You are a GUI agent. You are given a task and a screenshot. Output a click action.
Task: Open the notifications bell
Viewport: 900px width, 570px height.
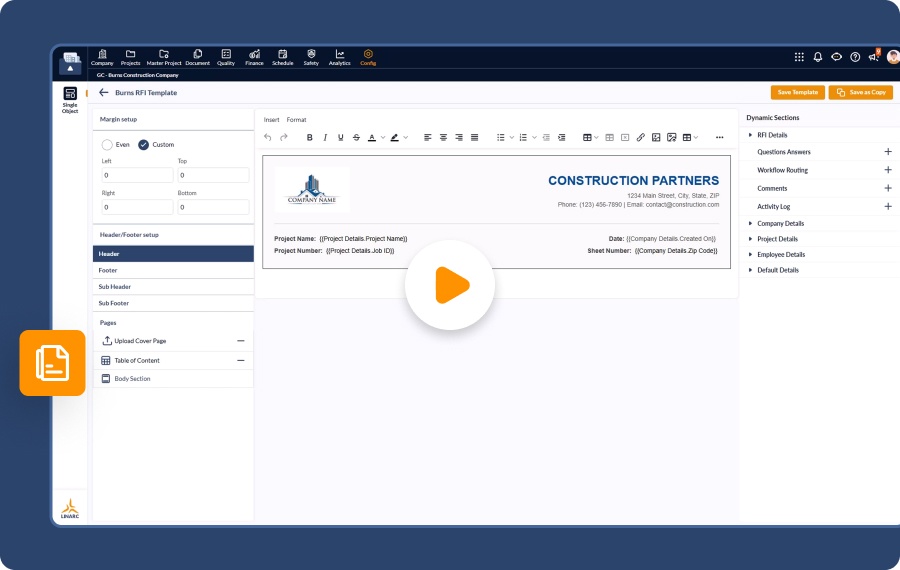coord(818,57)
